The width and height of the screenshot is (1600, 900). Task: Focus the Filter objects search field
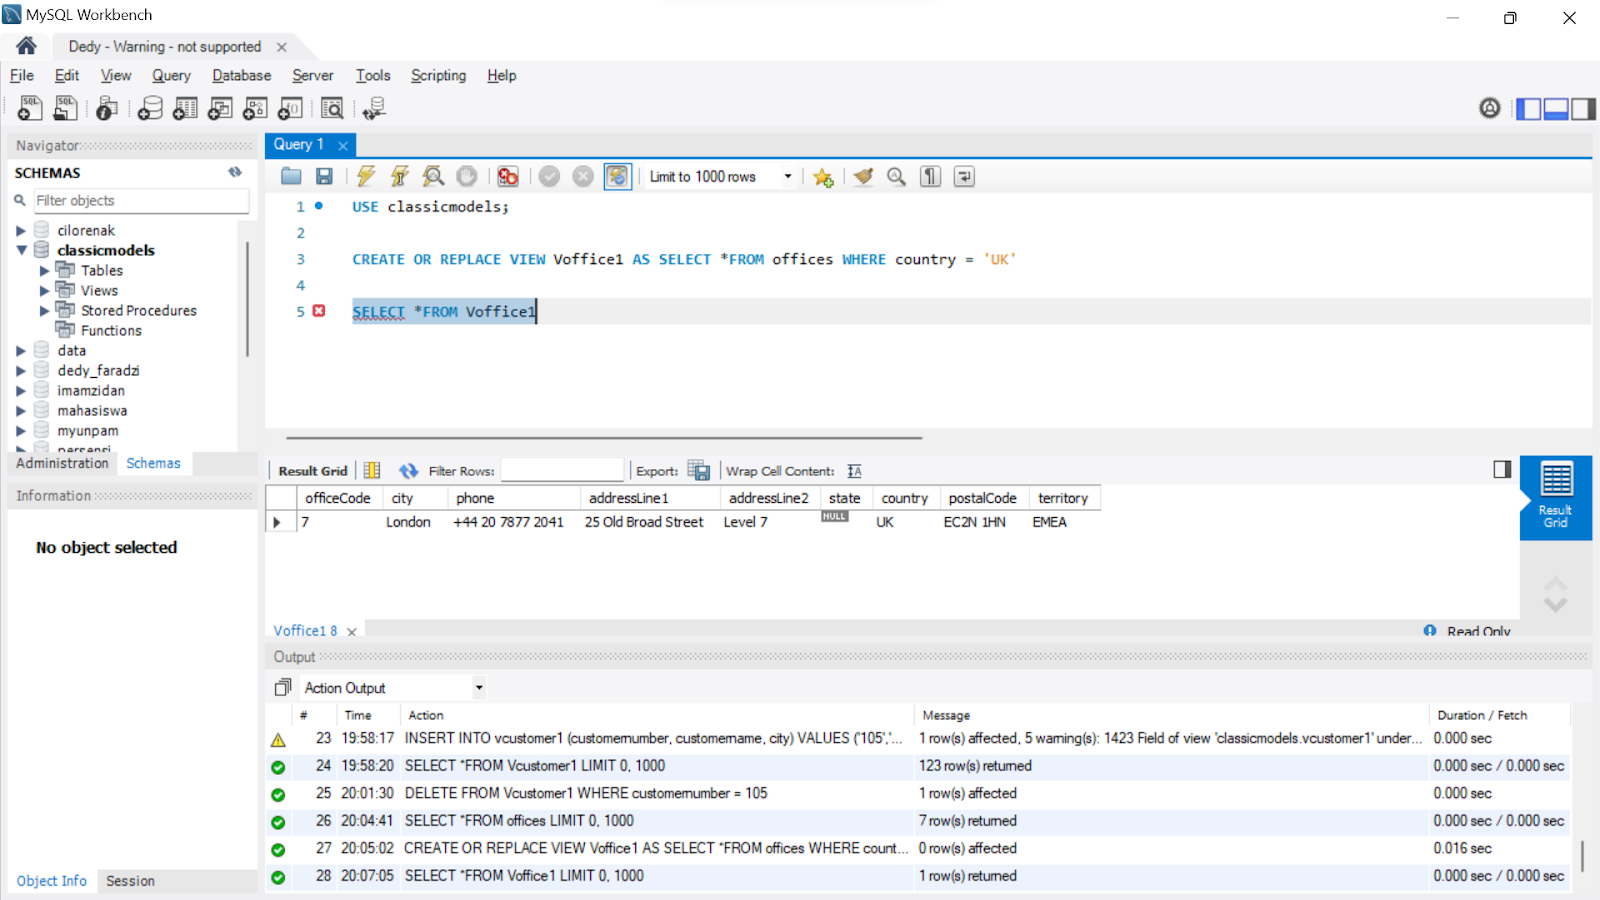point(141,201)
